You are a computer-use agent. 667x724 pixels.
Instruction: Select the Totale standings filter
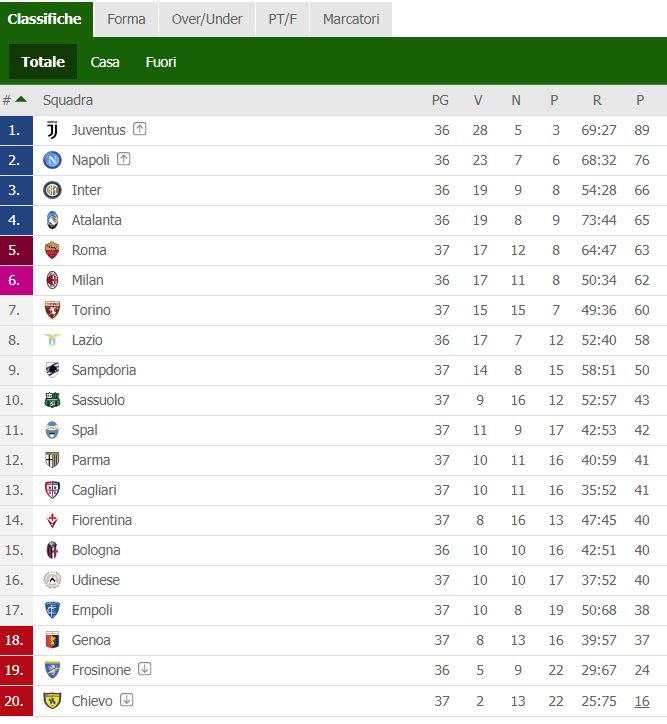tap(43, 62)
